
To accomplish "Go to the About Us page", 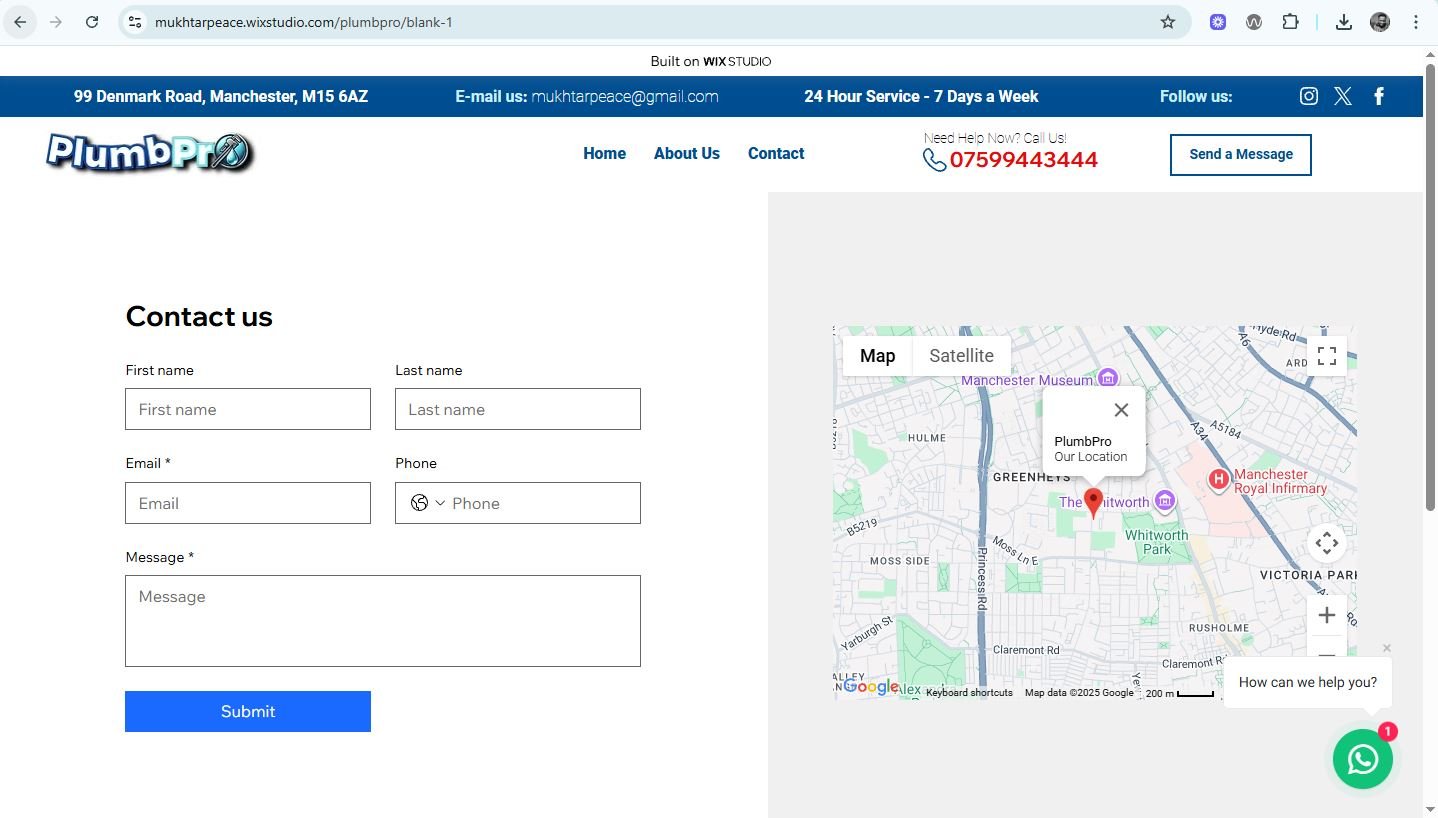I will [x=686, y=154].
